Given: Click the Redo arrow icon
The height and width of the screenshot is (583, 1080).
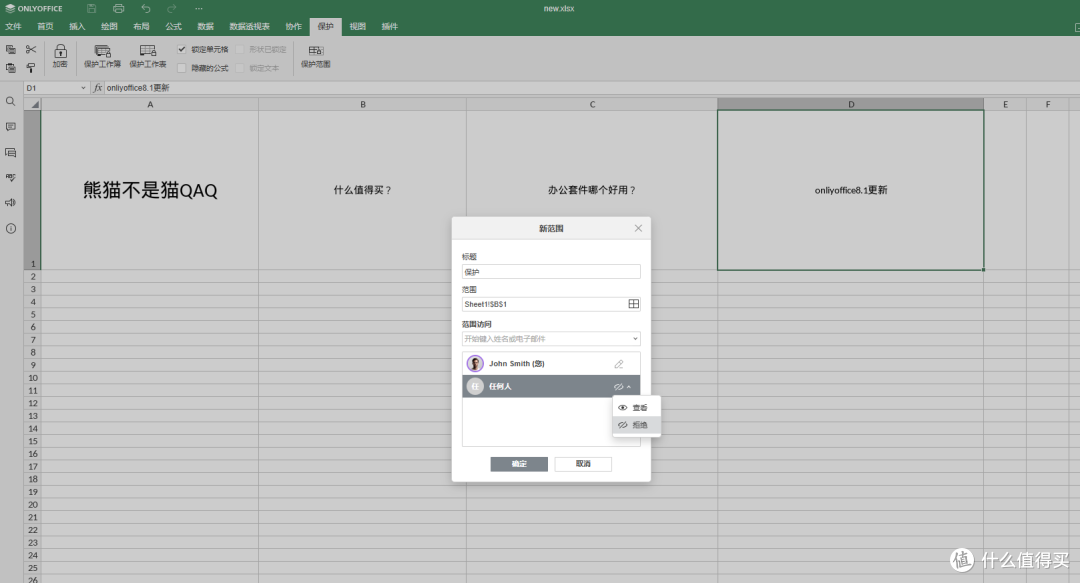Looking at the screenshot, I should pos(172,8).
